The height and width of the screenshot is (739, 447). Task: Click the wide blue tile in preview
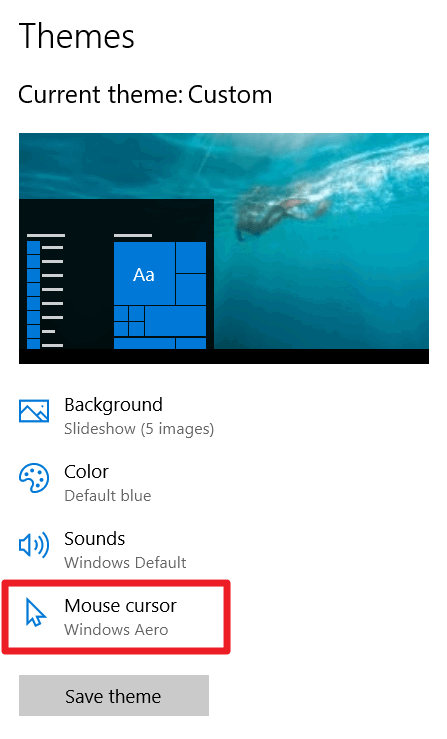pos(175,321)
